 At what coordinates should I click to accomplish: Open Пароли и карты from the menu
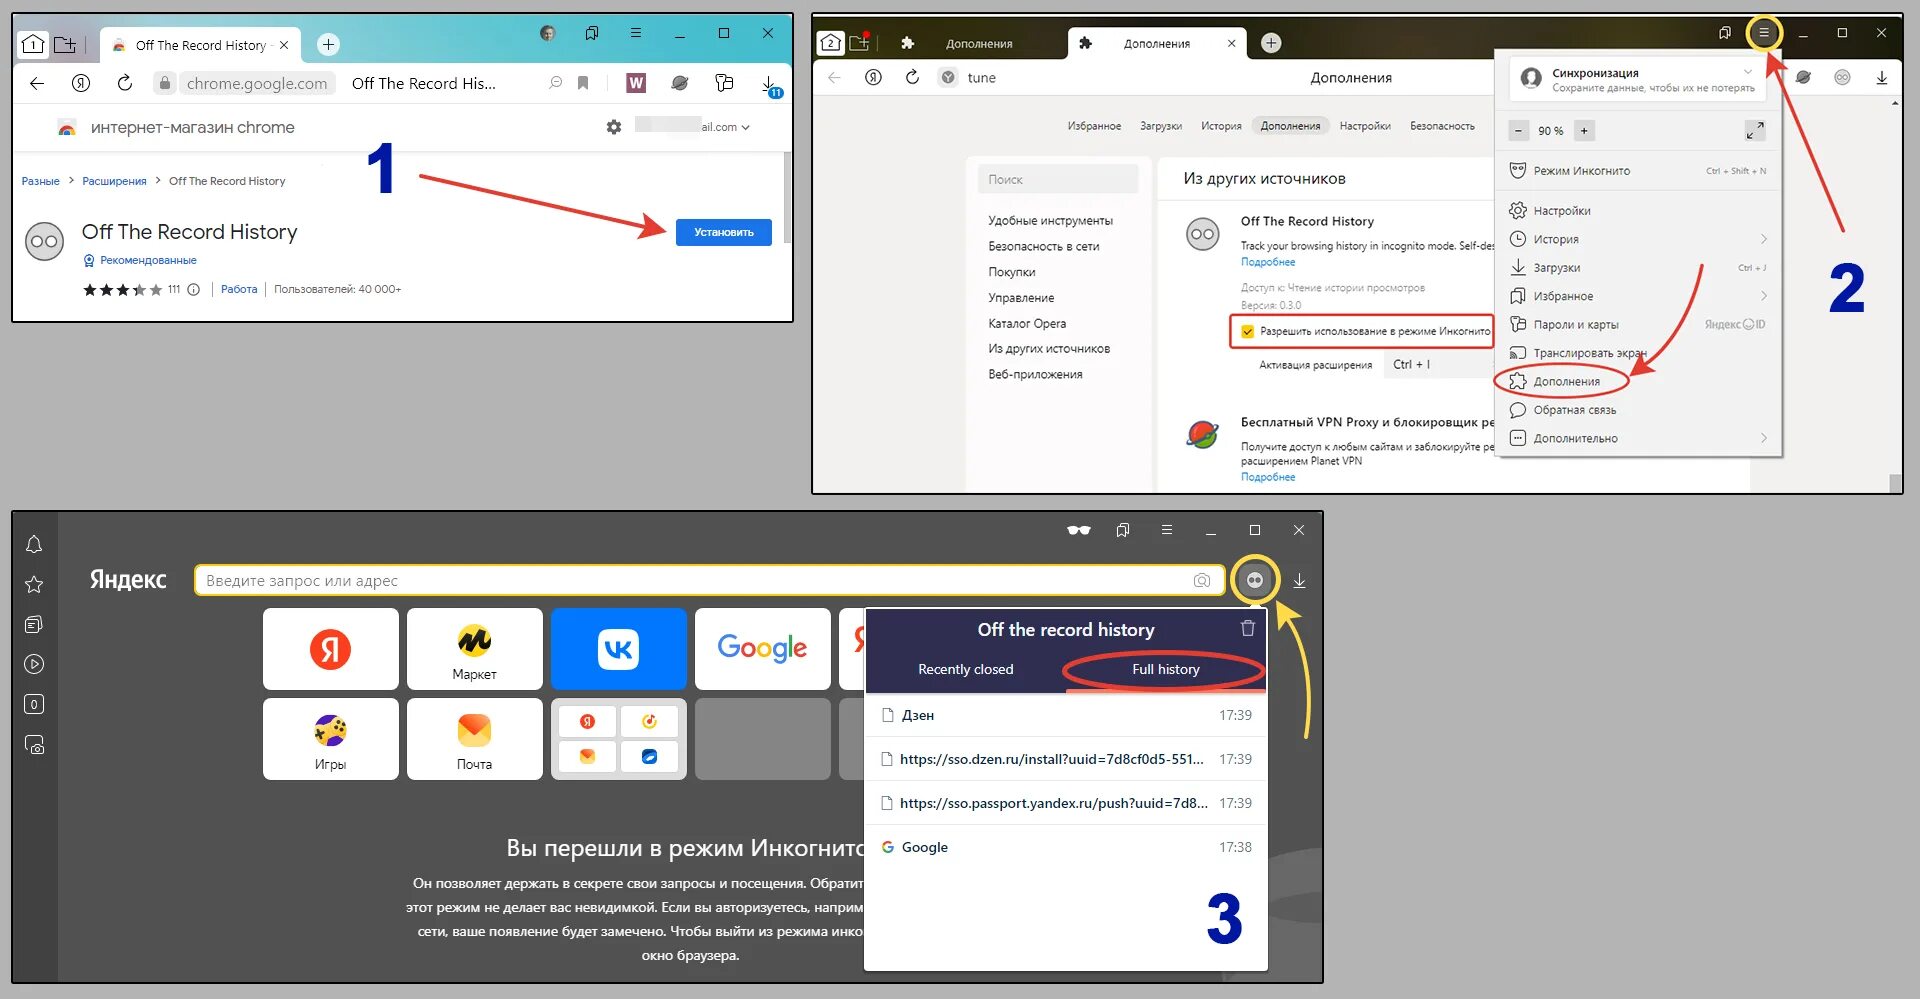(x=1638, y=325)
